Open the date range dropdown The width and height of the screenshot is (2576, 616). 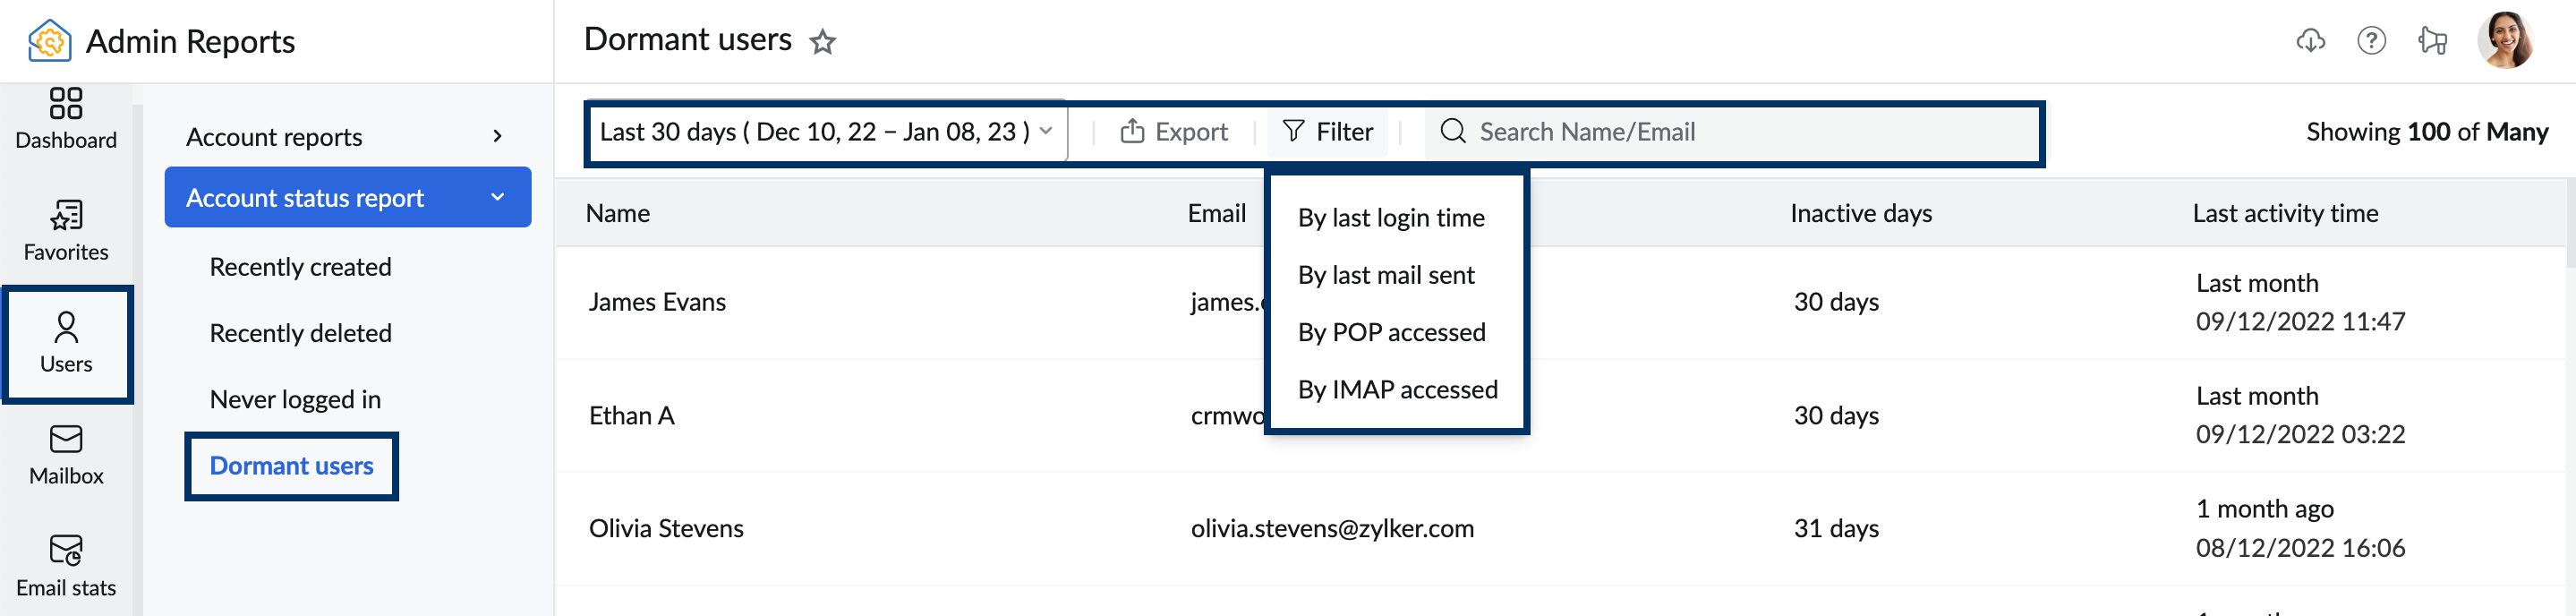827,132
